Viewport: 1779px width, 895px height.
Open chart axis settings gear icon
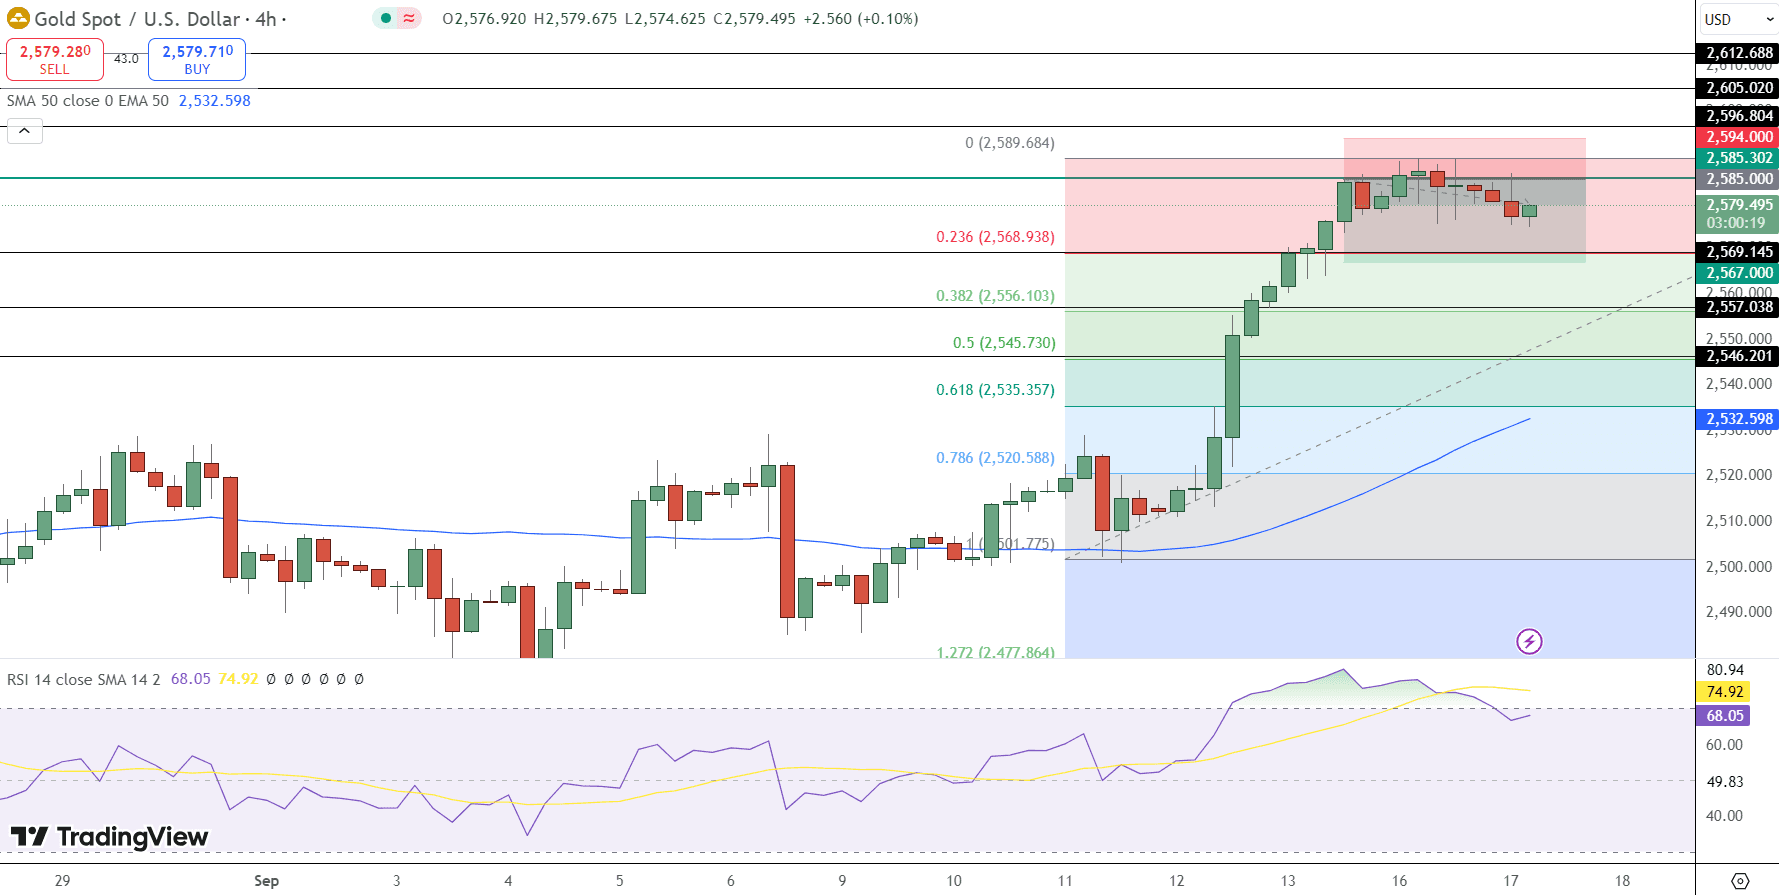(x=1740, y=881)
